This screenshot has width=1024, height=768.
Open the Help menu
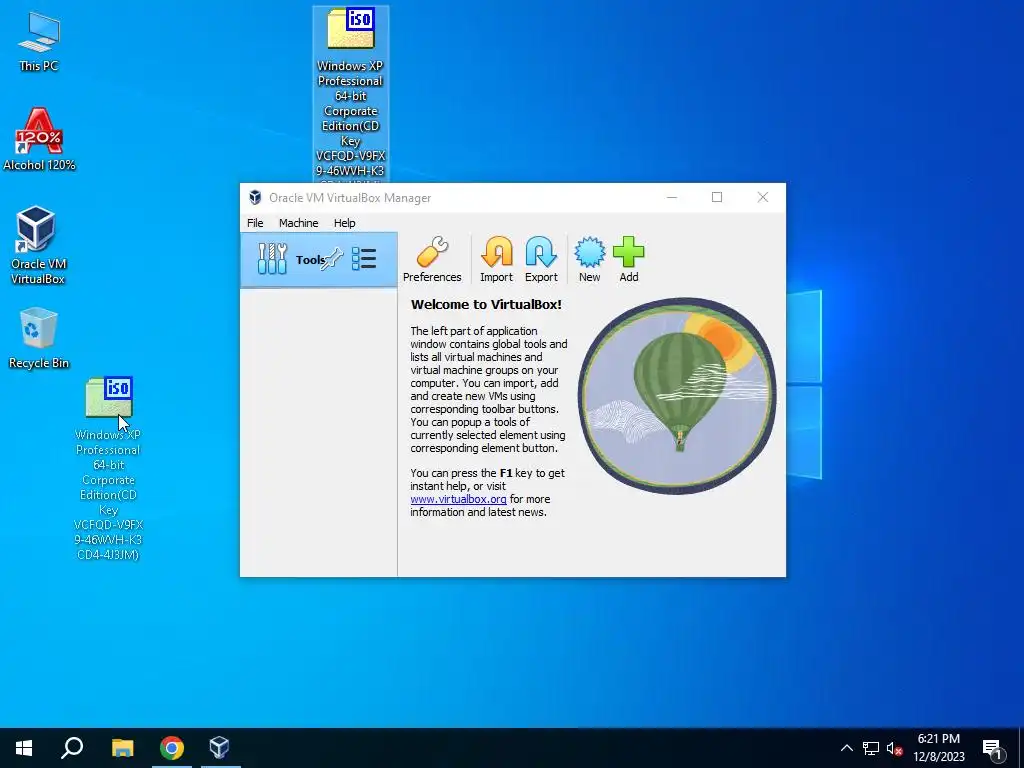[x=344, y=223]
